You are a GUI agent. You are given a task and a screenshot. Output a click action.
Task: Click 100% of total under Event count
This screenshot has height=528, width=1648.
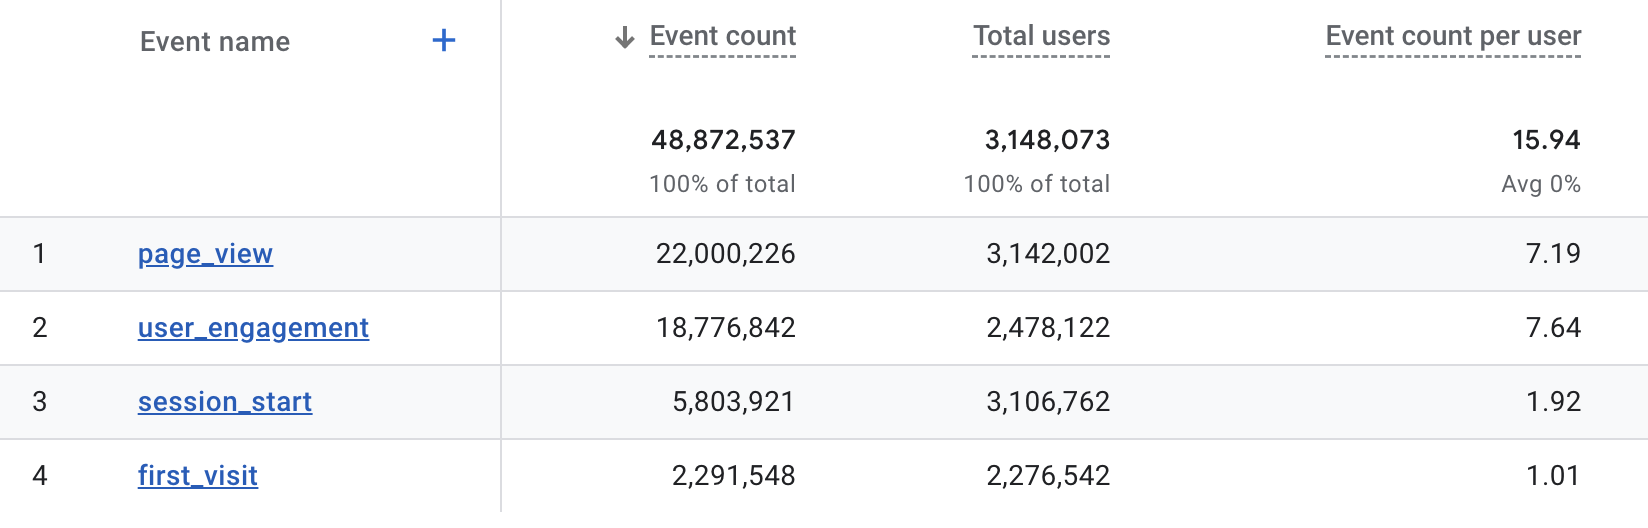pyautogui.click(x=723, y=184)
